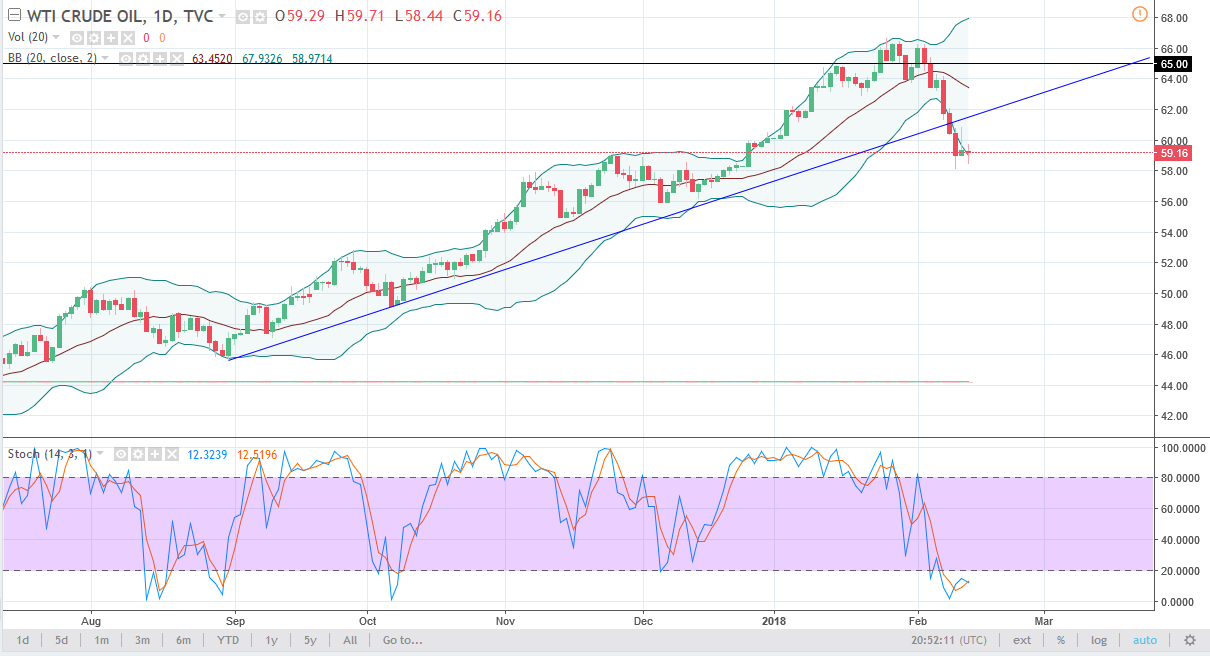Screen dimensions: 1210x656
Task: Open Vol (20) indicator settings gear
Action: pos(94,38)
